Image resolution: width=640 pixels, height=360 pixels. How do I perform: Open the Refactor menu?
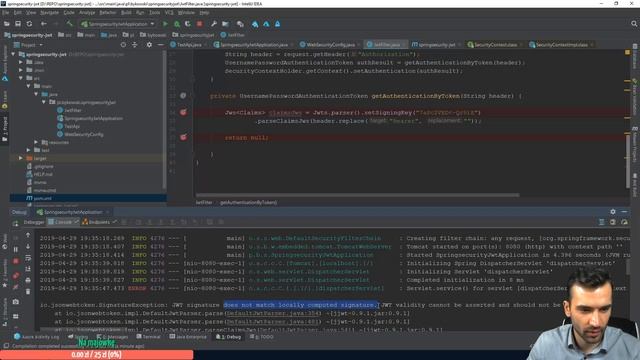tap(107, 13)
